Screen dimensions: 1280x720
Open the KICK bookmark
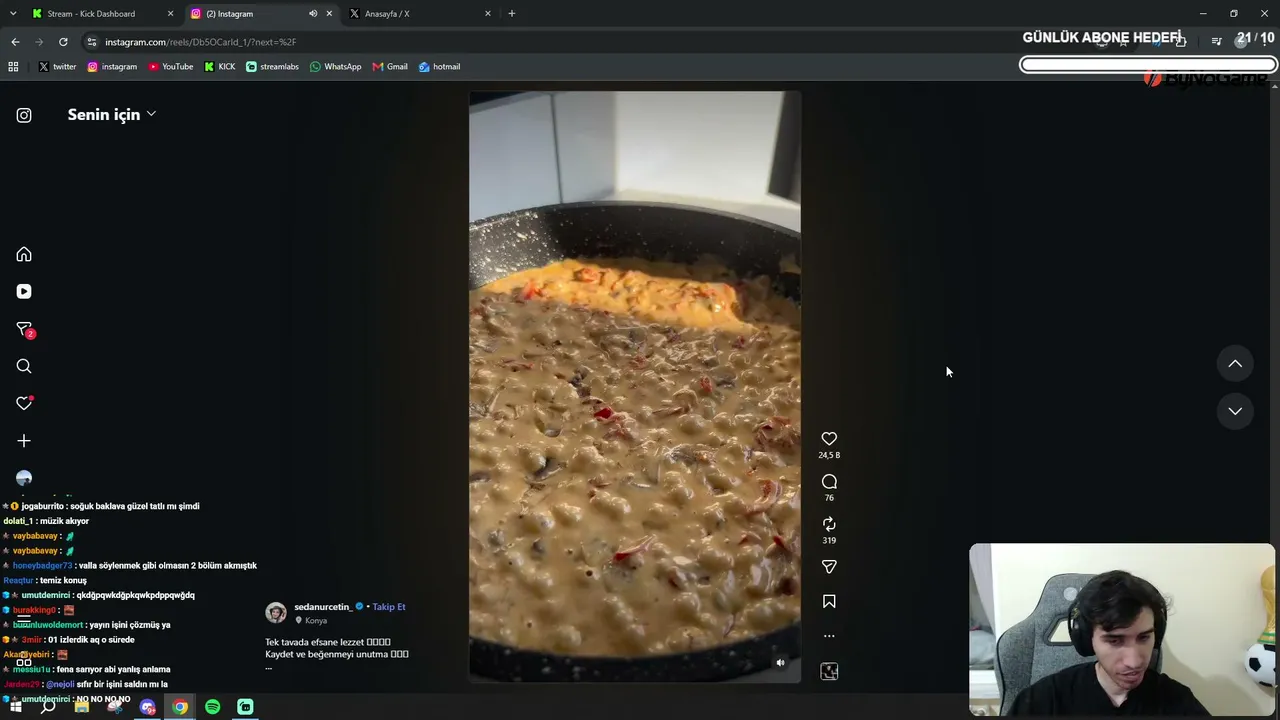[x=220, y=67]
